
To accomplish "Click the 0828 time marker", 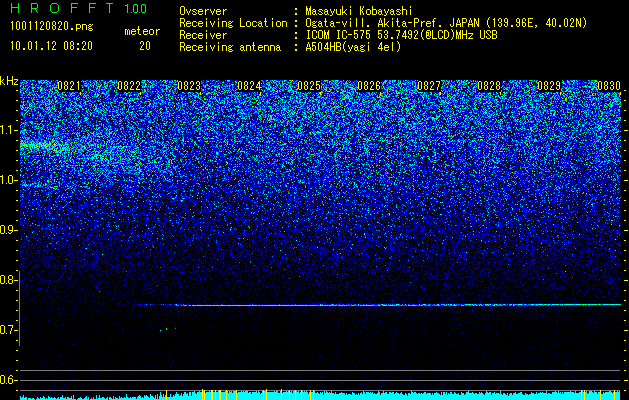I will coord(489,86).
